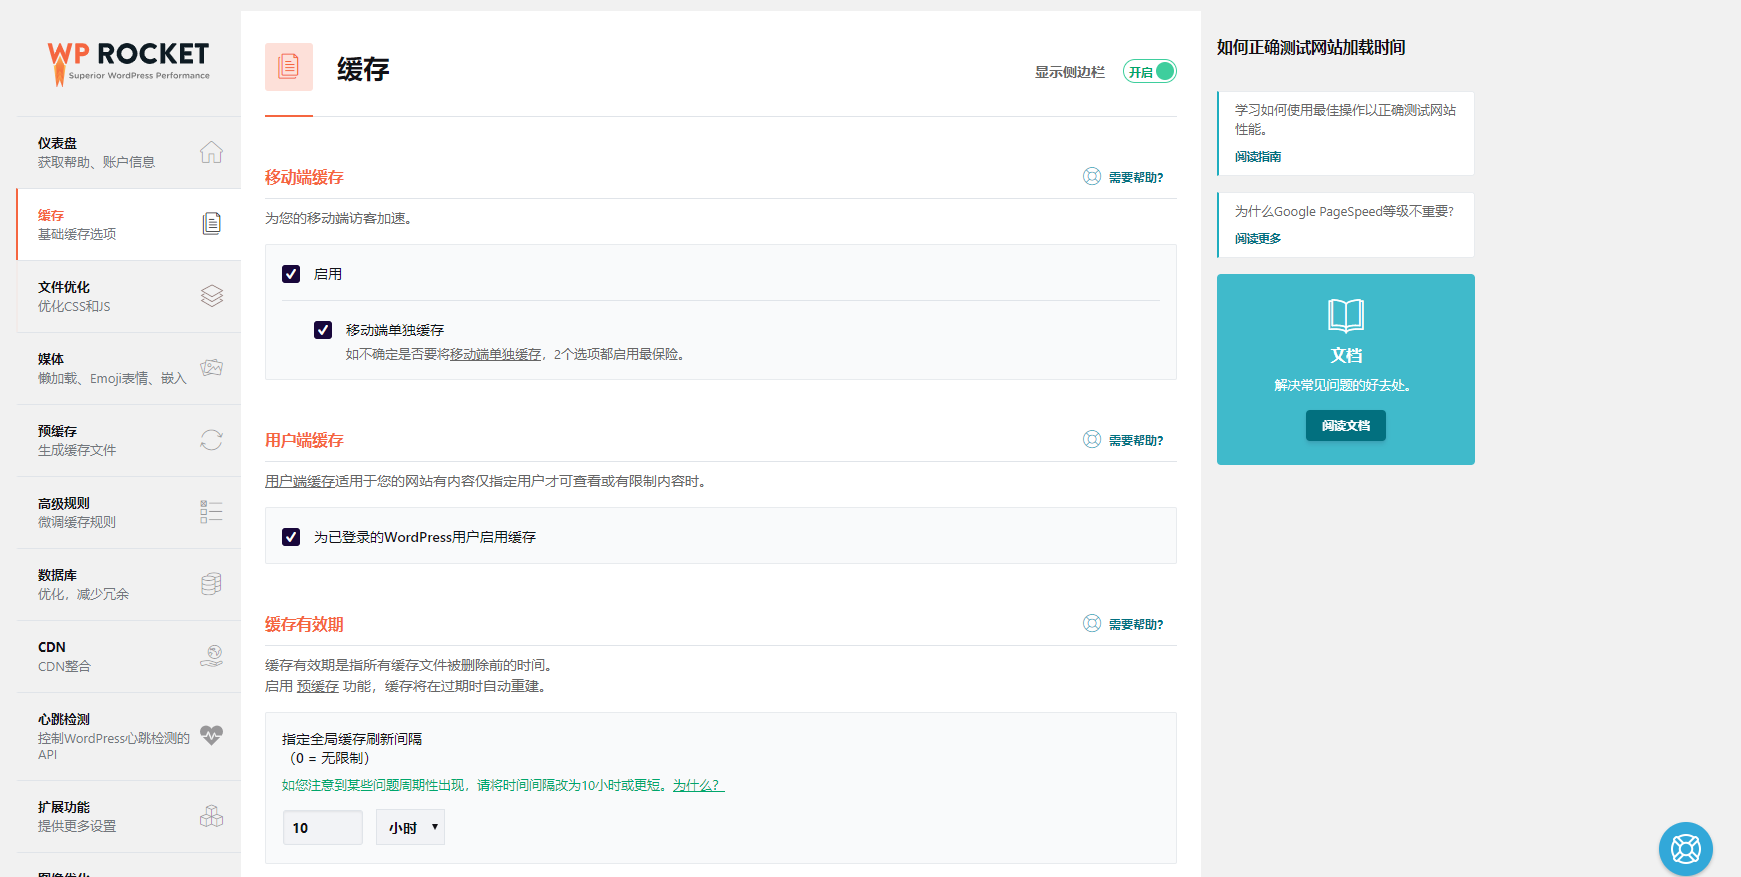
Task: Open 高级规则 menu item
Action: (128, 512)
